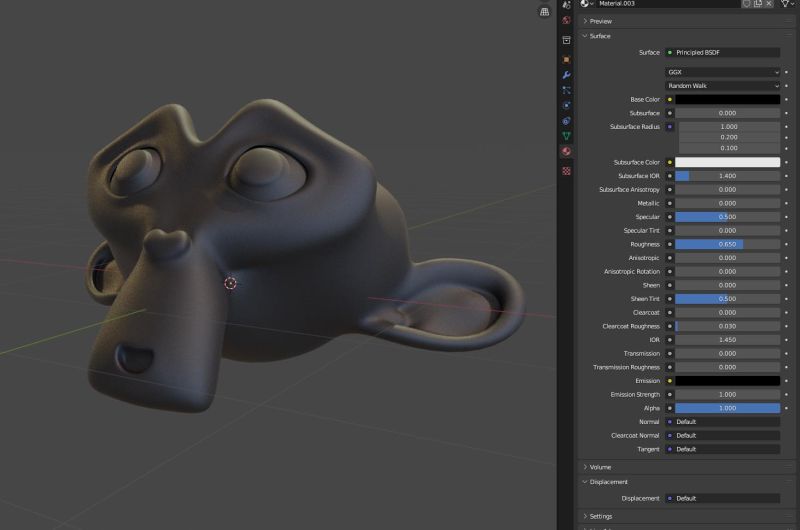Open the Subsurface Color white swatch
Screen dimensions: 800x530
click(x=728, y=162)
